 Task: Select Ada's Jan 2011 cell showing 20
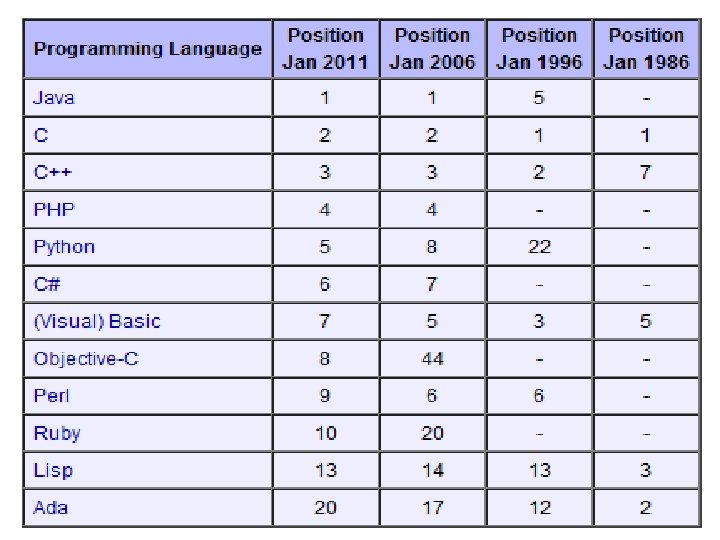(326, 508)
